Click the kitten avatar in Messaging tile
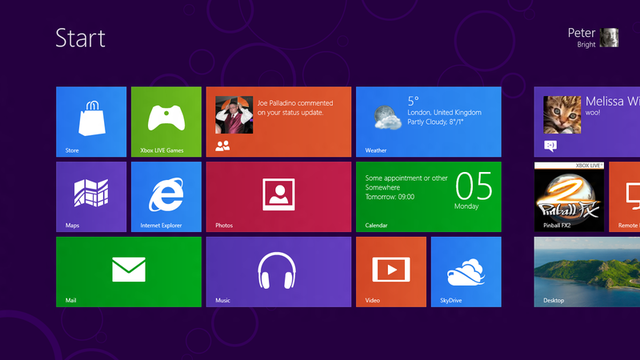The width and height of the screenshot is (640, 360). 562,115
